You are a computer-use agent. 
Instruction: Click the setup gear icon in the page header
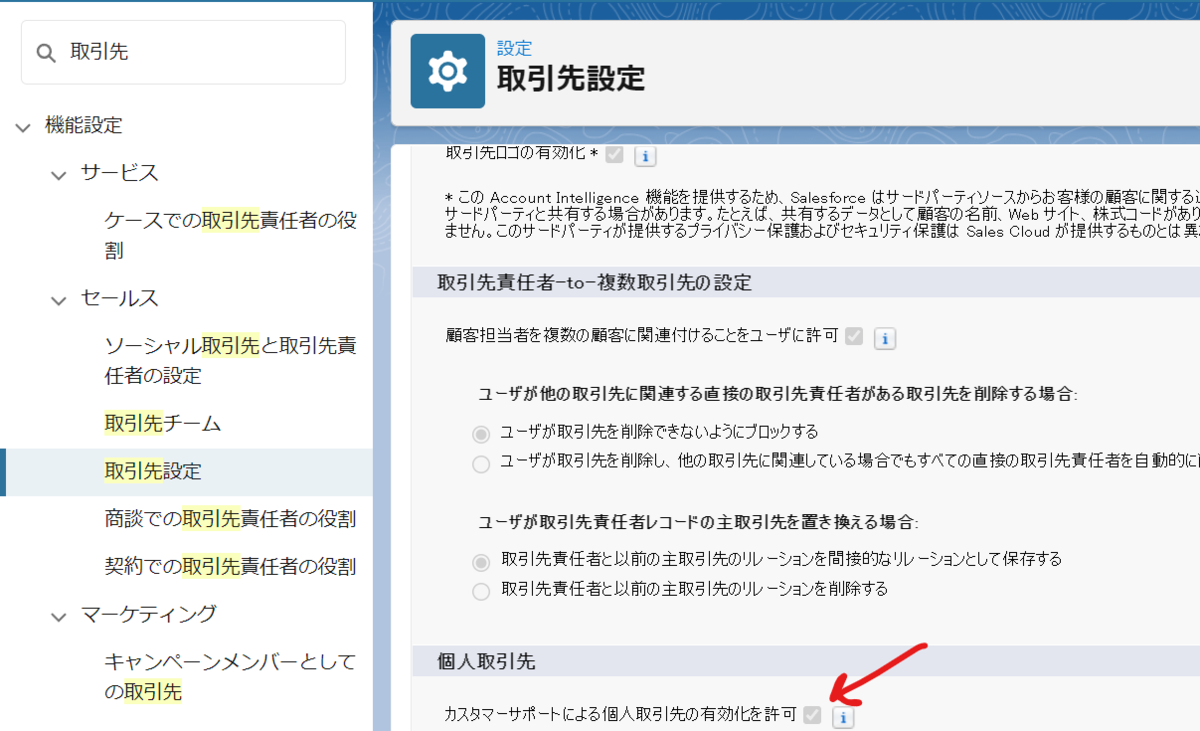point(446,71)
